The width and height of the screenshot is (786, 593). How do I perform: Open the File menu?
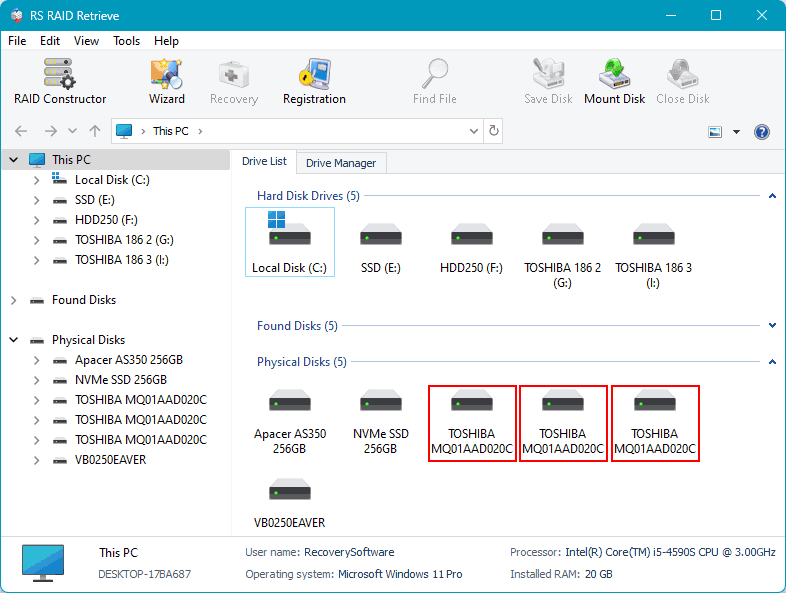click(17, 41)
